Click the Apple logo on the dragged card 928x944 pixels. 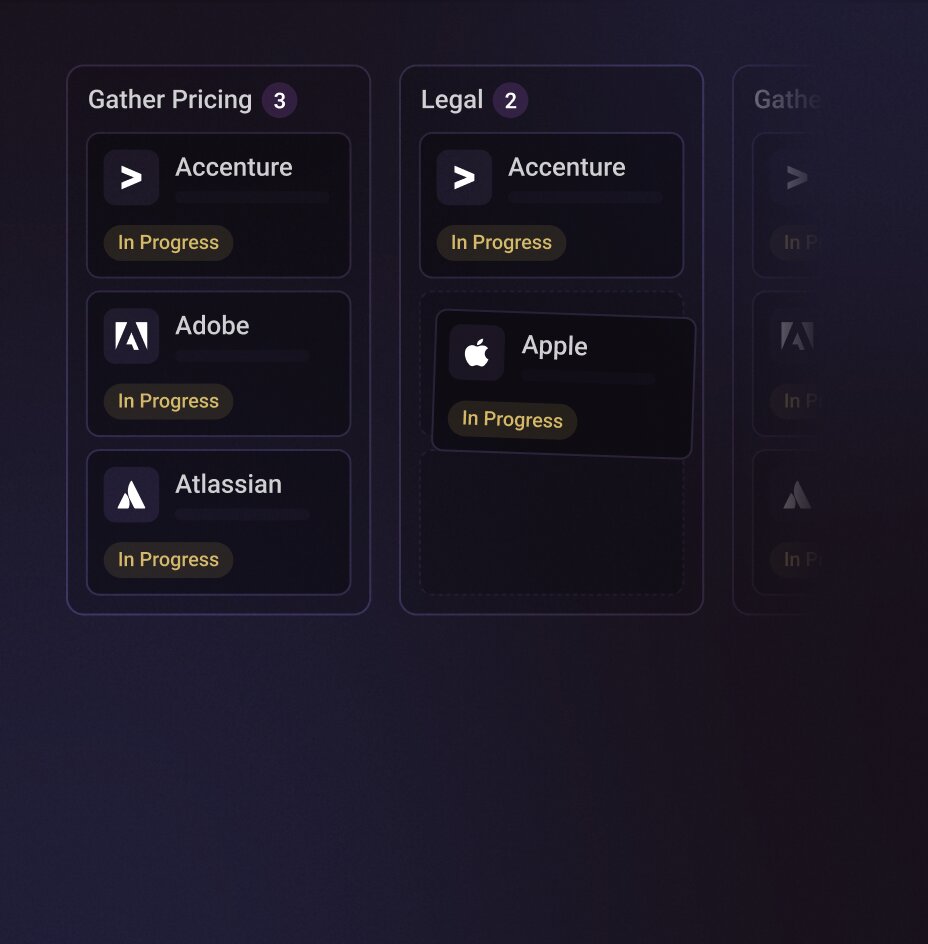pos(477,352)
